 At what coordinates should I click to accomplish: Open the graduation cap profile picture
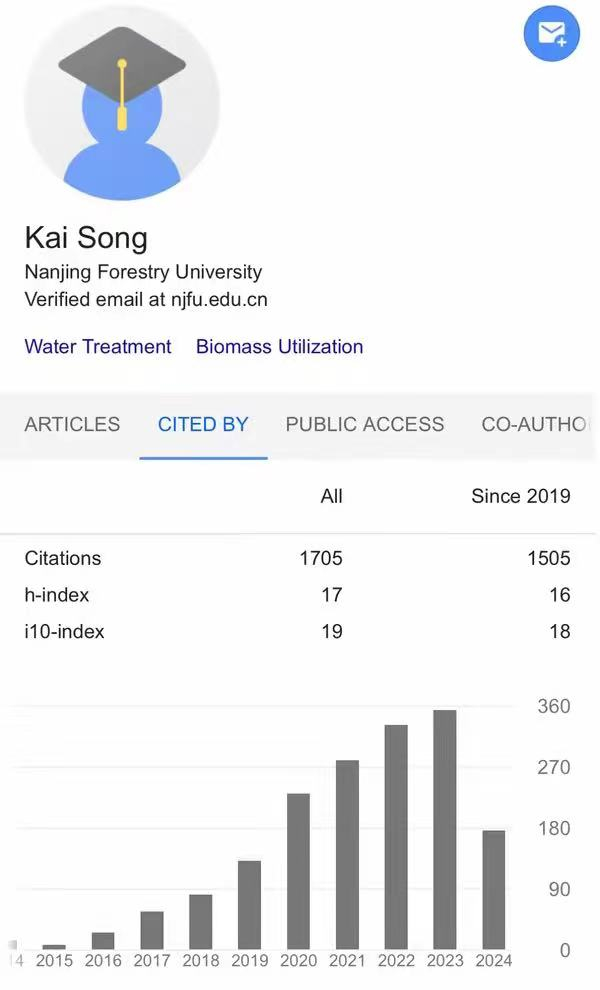[x=121, y=101]
